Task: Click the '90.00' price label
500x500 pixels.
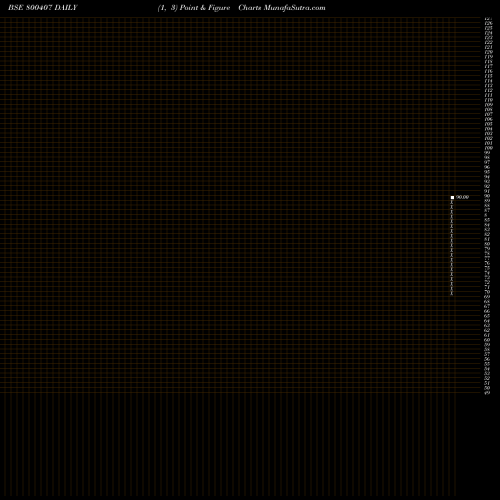Action: (462, 197)
